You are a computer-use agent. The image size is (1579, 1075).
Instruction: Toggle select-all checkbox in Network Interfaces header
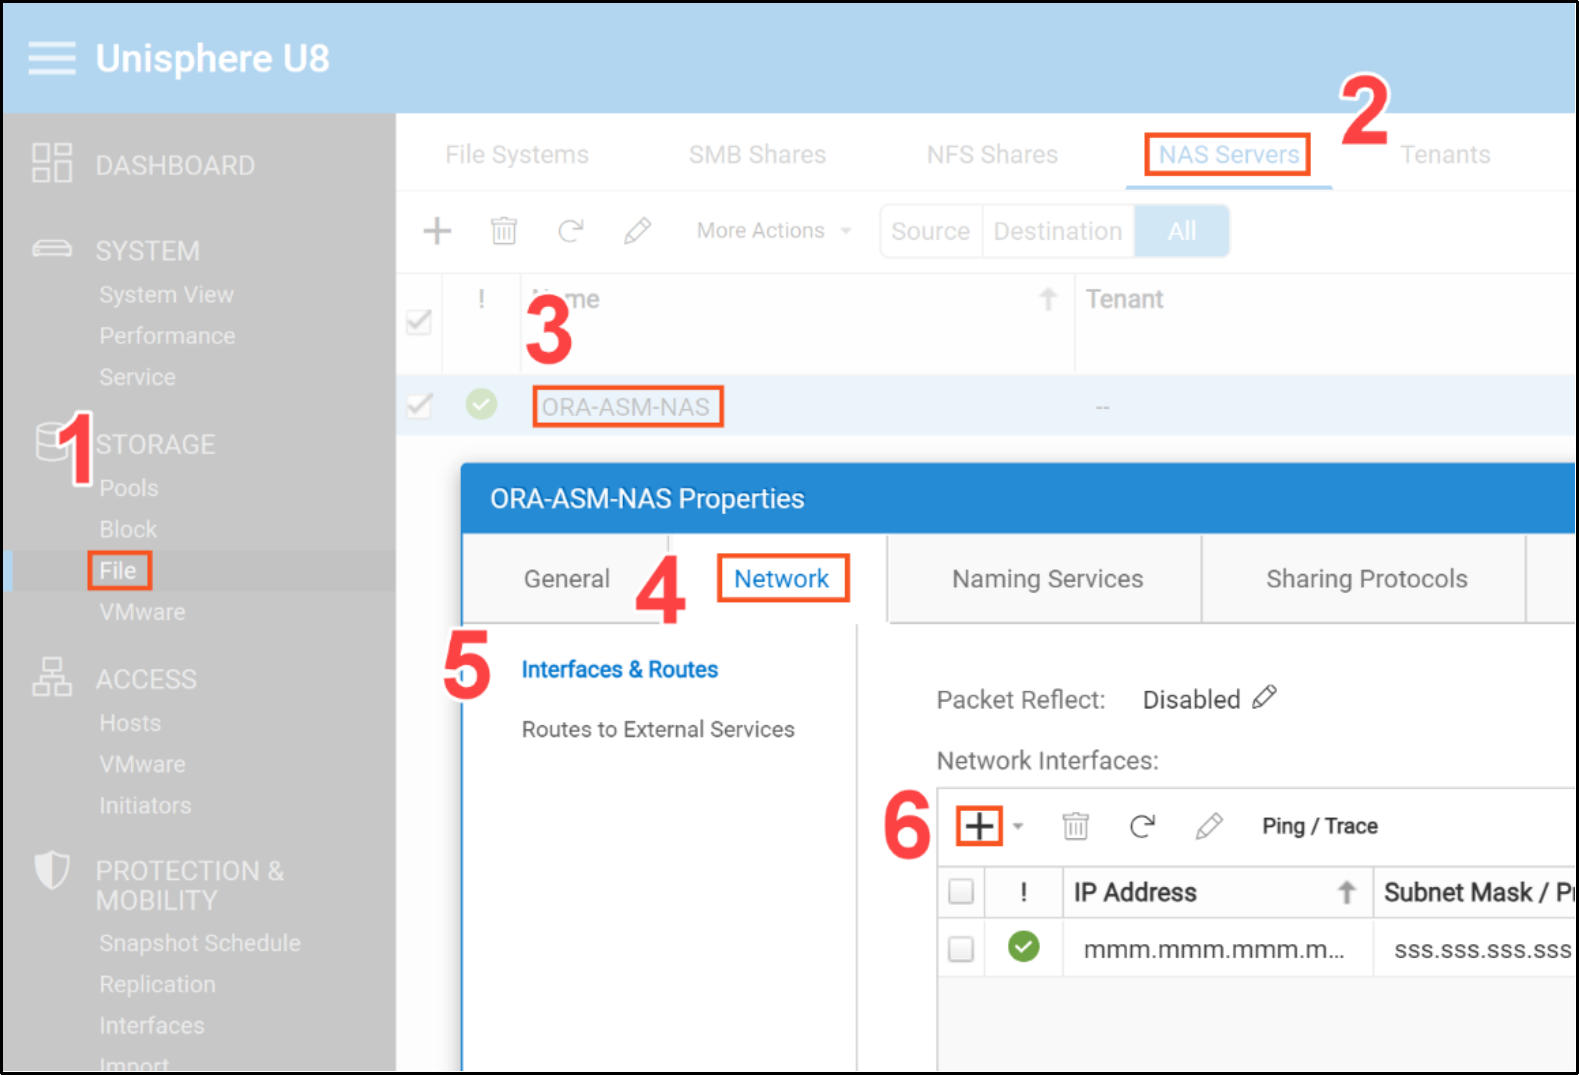(961, 891)
